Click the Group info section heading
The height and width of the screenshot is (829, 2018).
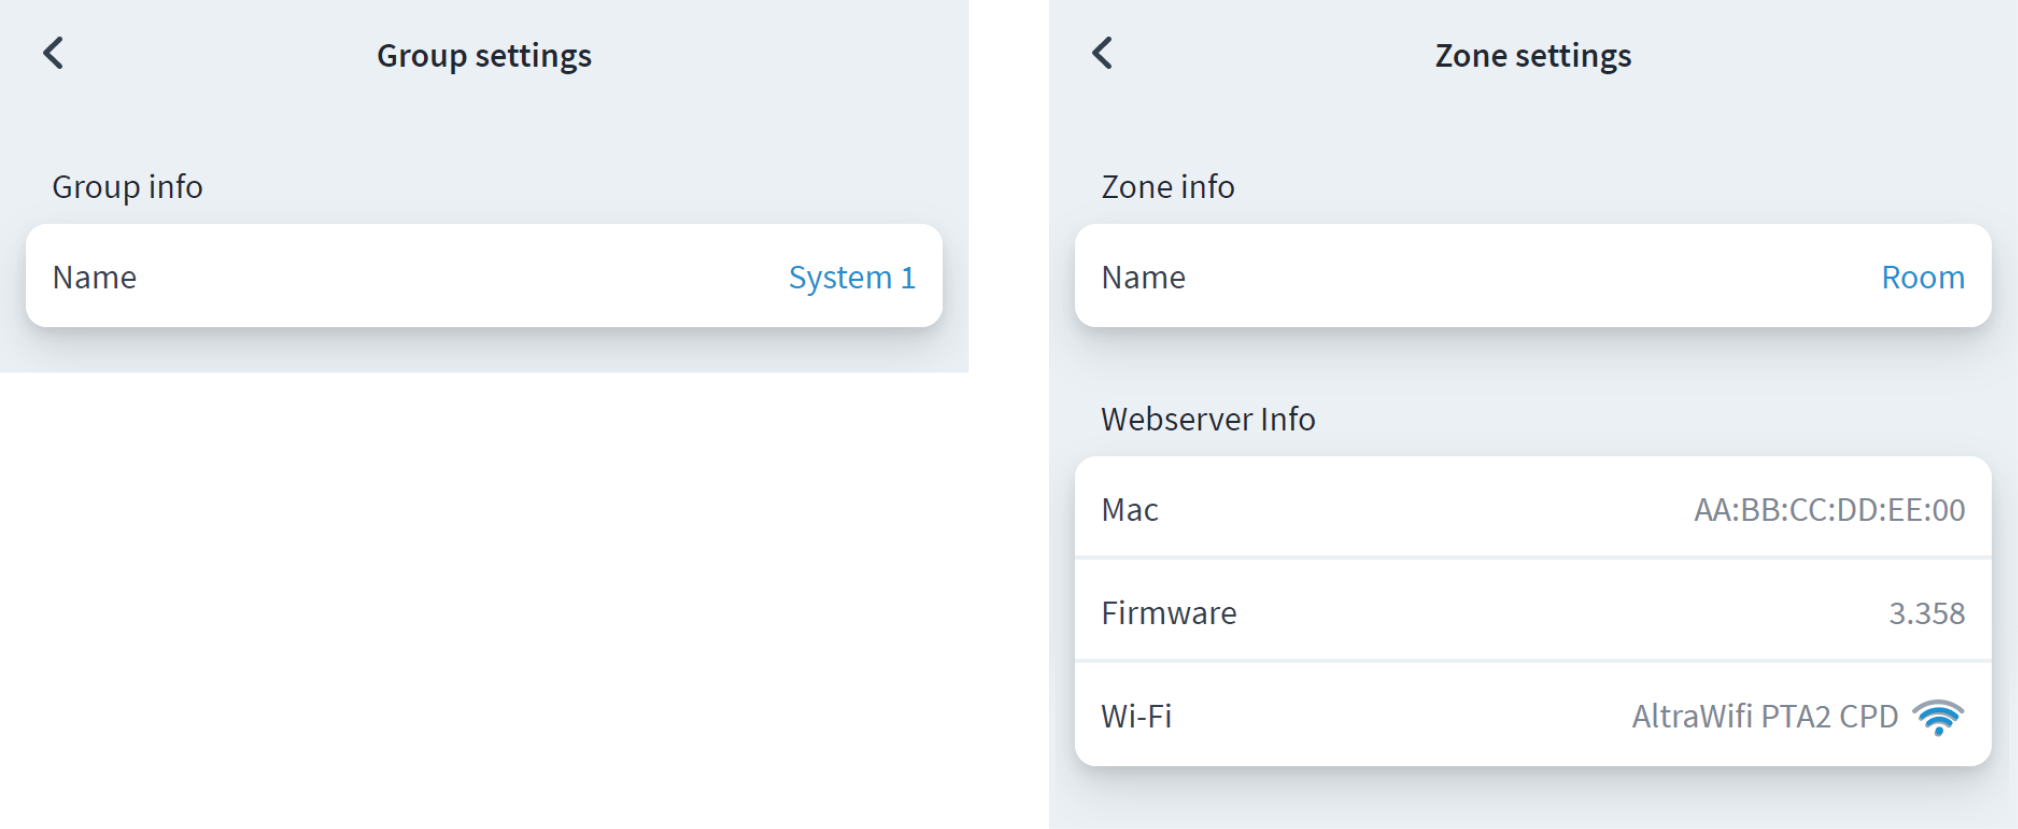tap(127, 187)
